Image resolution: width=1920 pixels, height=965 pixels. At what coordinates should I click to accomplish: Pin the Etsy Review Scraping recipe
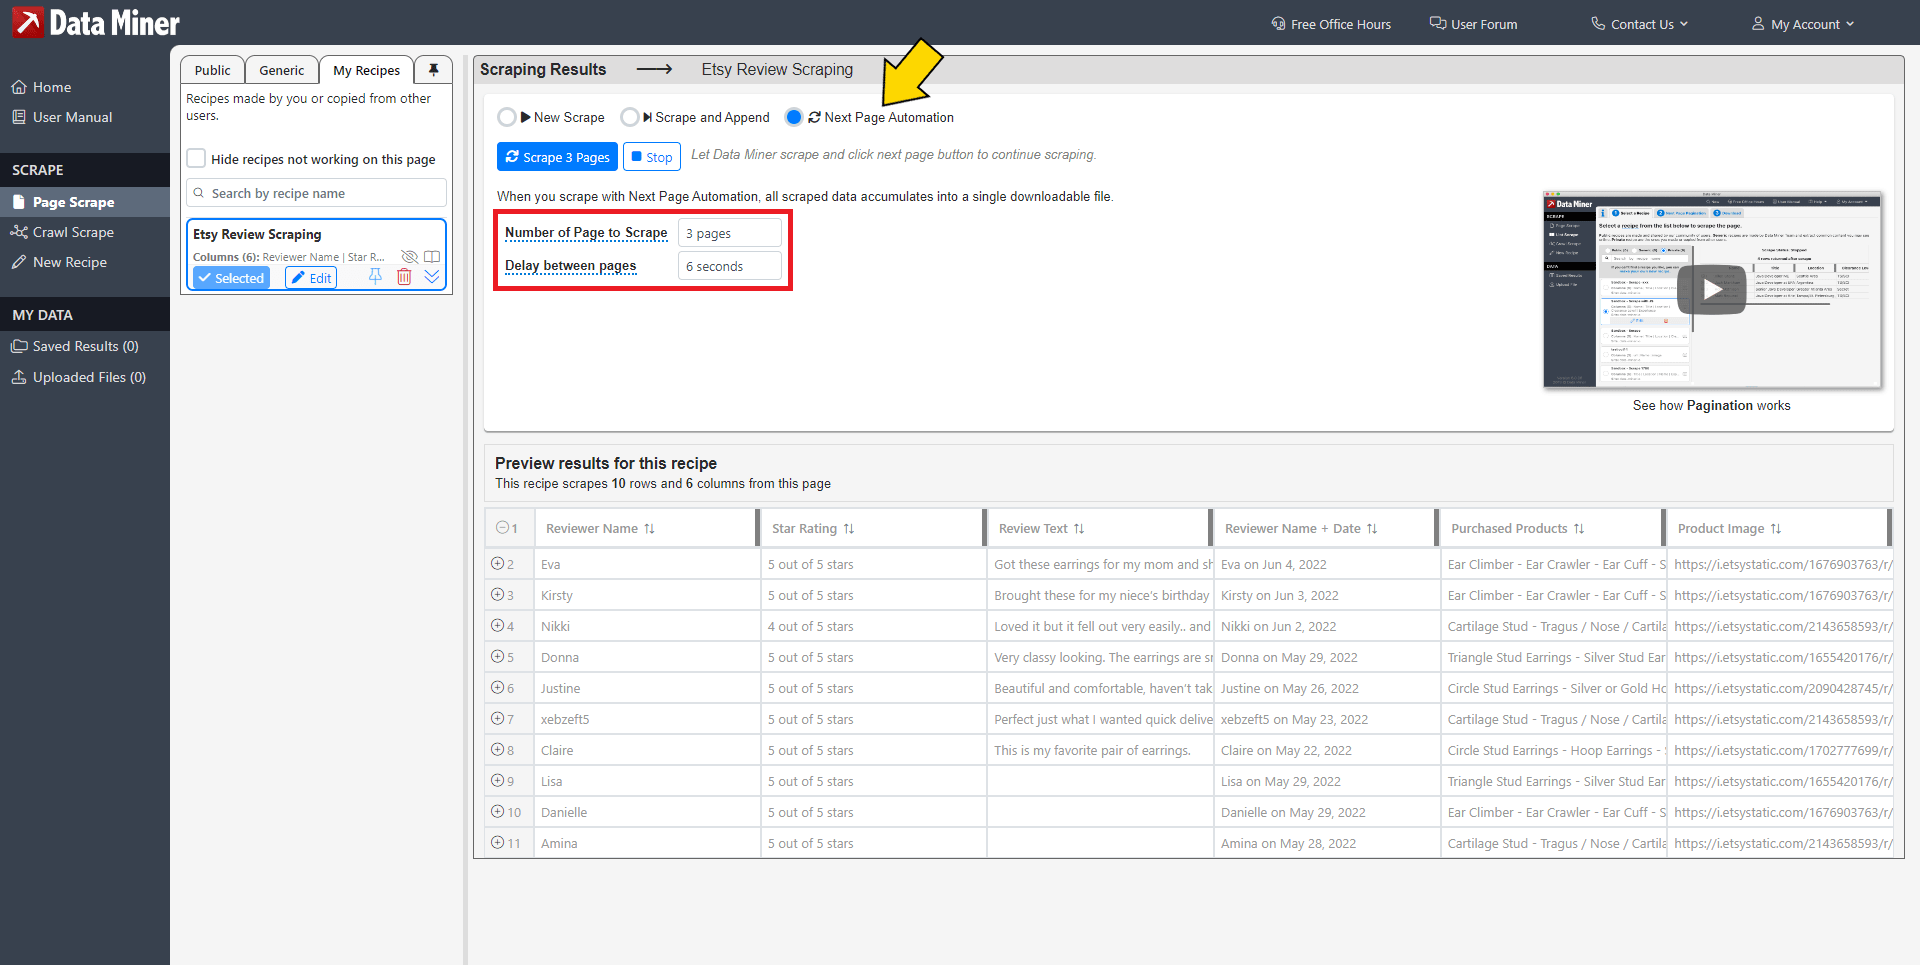(x=375, y=277)
